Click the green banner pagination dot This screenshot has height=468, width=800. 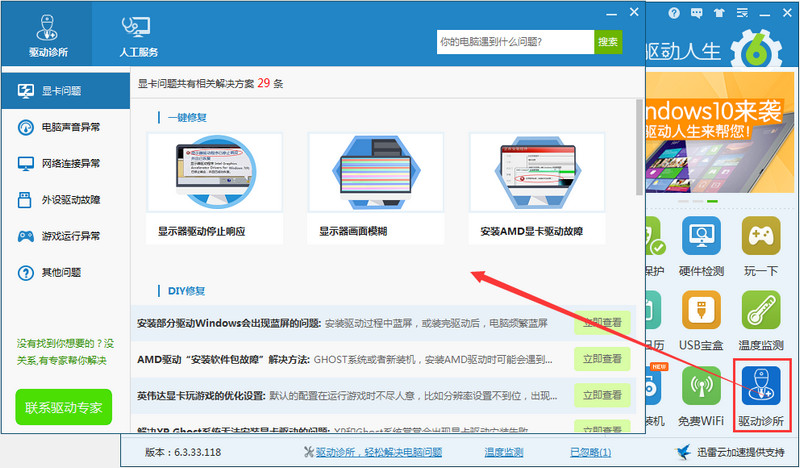[712, 201]
